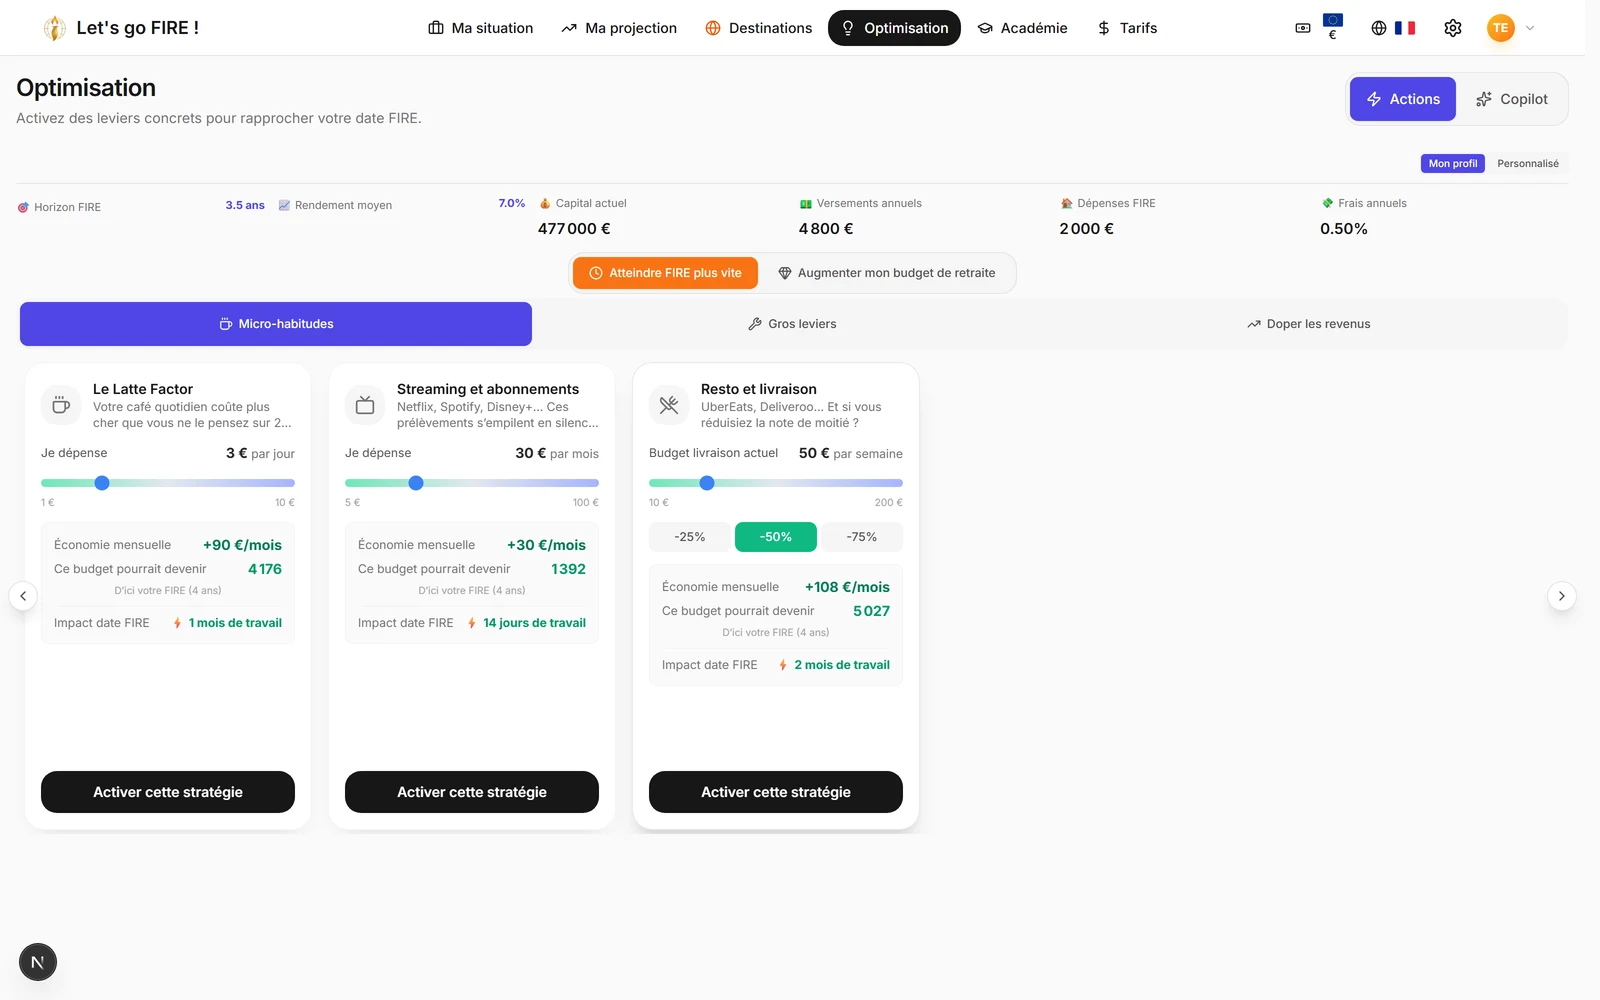
Task: Open the Micro-habitudes tab
Action: coord(276,324)
